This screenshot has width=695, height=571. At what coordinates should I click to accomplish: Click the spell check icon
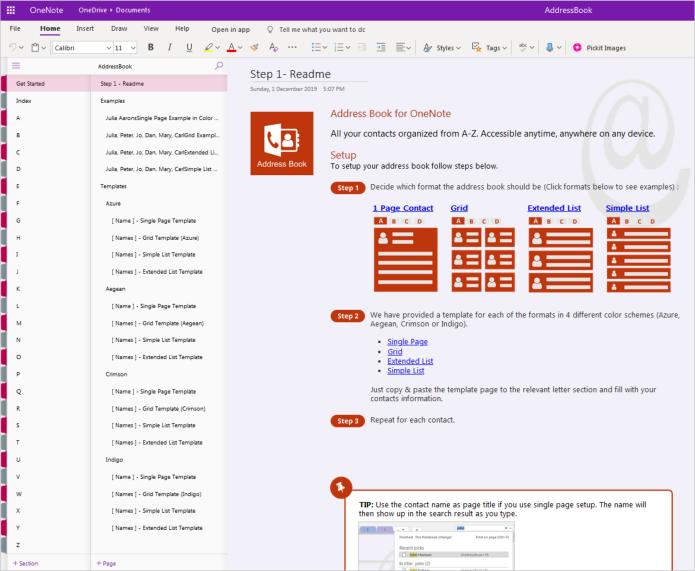(x=523, y=47)
